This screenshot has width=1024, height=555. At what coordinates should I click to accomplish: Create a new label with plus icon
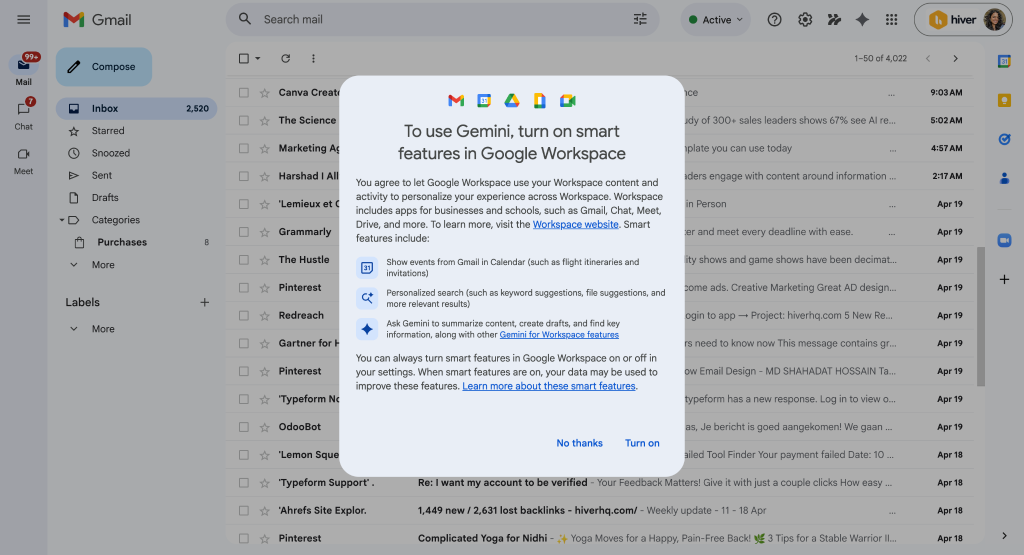(204, 302)
